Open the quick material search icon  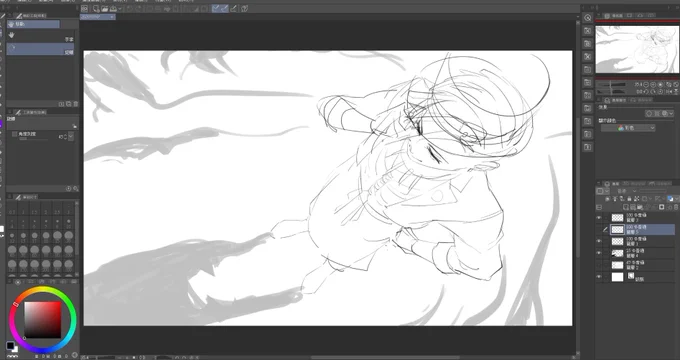588,17
